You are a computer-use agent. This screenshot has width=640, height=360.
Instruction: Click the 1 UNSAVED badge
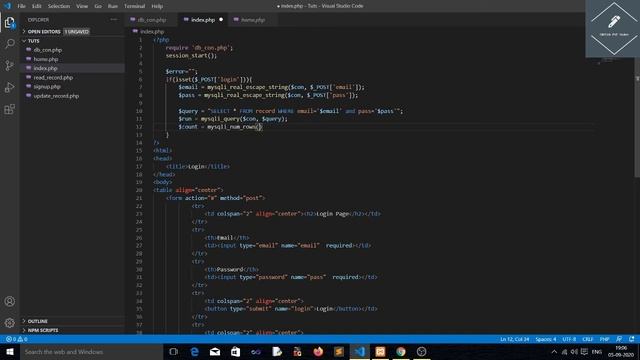coord(76,31)
